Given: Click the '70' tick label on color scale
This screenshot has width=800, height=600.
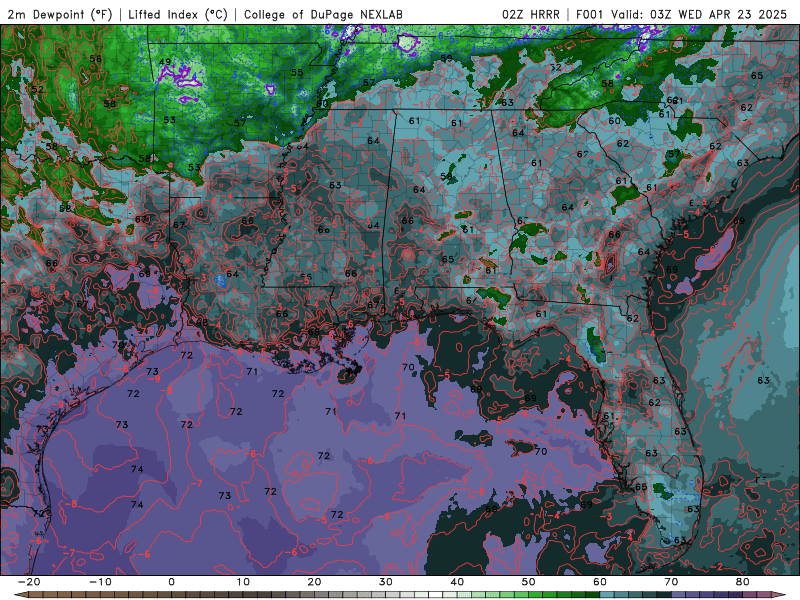Looking at the screenshot, I should 671,582.
